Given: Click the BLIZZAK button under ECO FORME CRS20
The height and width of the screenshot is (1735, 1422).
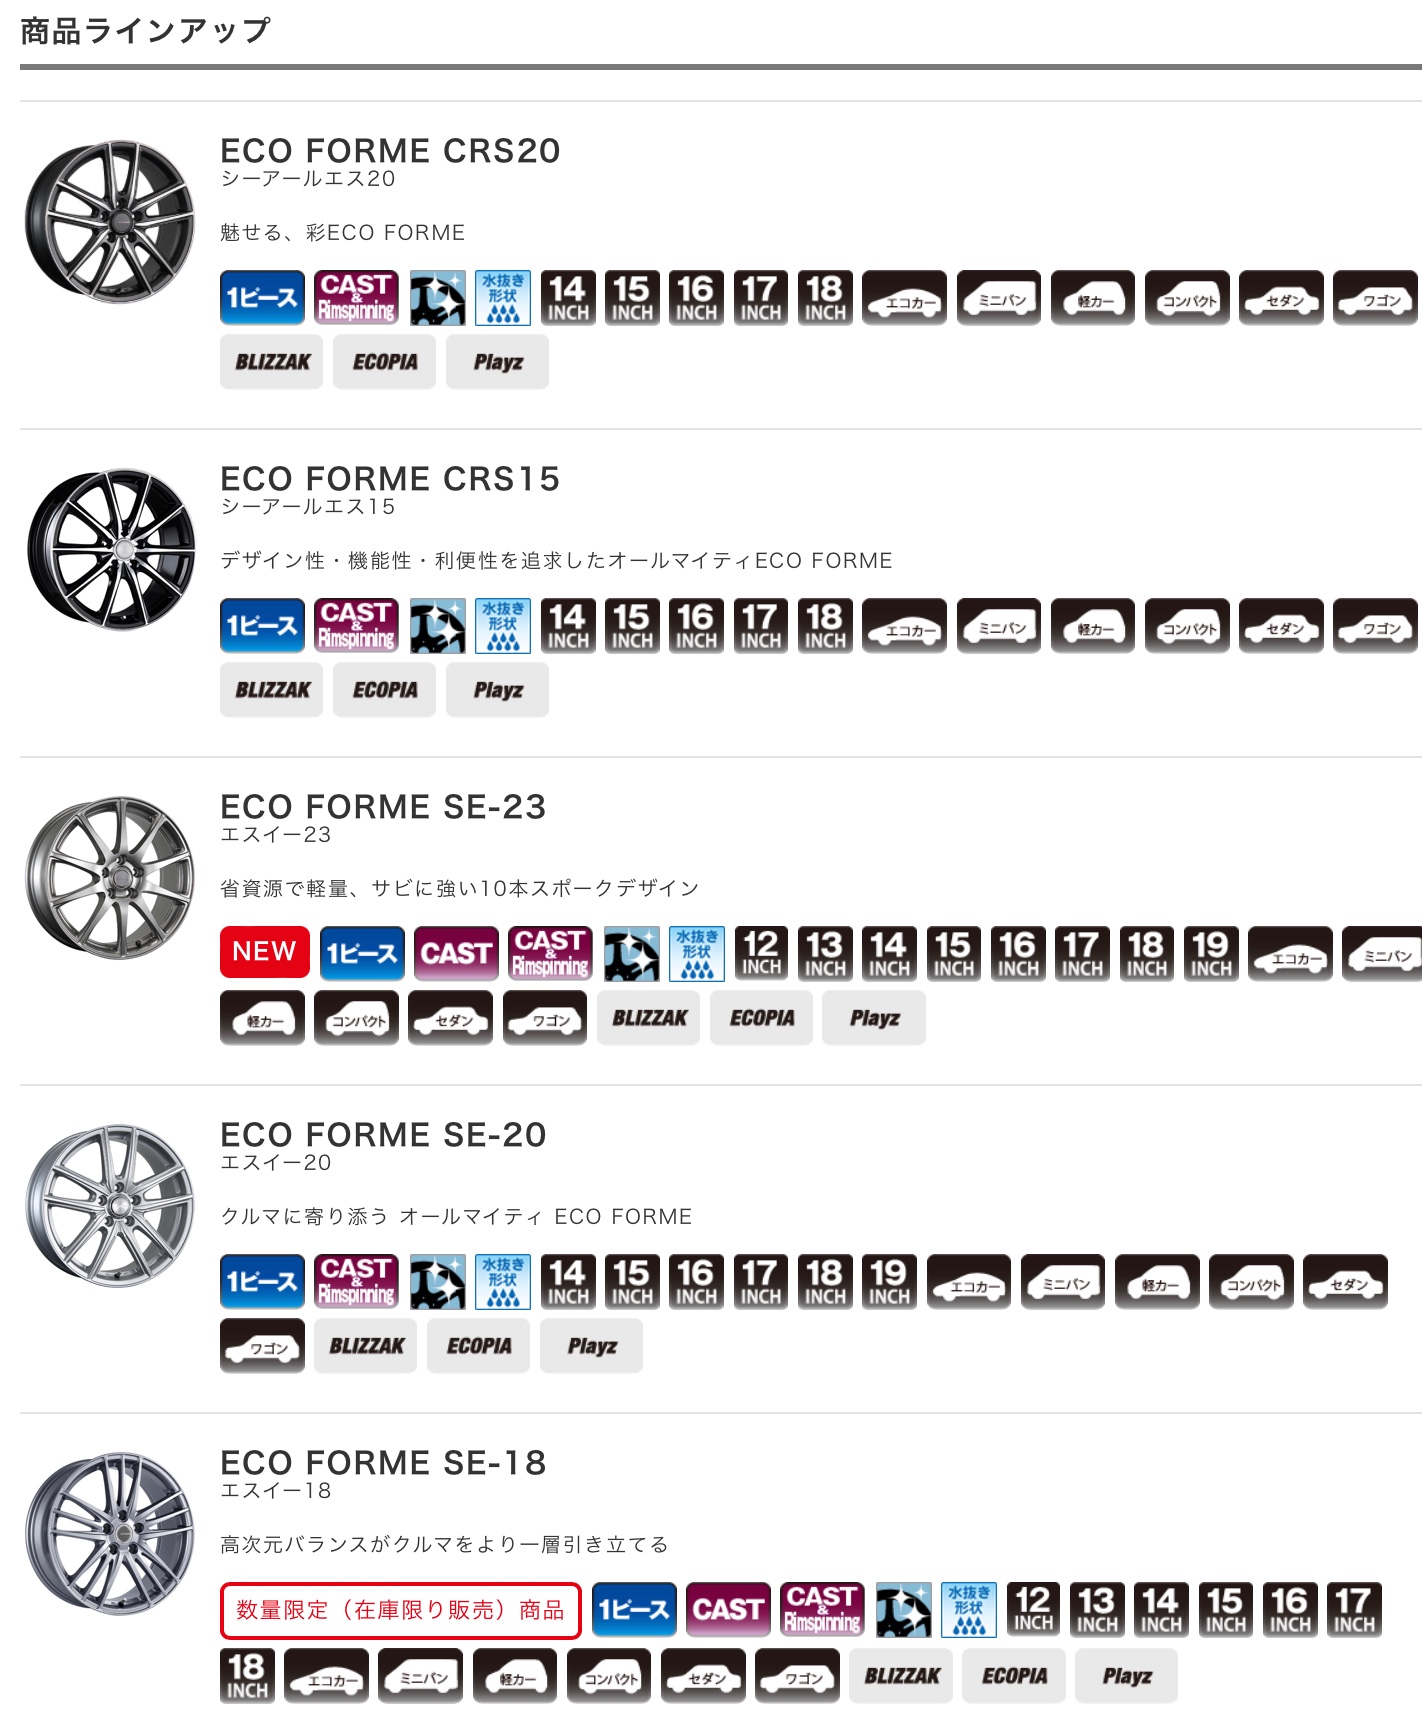Looking at the screenshot, I should [272, 362].
